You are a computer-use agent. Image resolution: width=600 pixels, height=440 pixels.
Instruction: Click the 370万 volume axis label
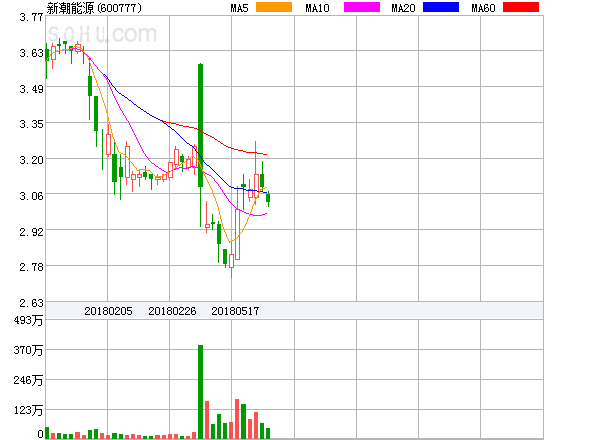pos(28,350)
